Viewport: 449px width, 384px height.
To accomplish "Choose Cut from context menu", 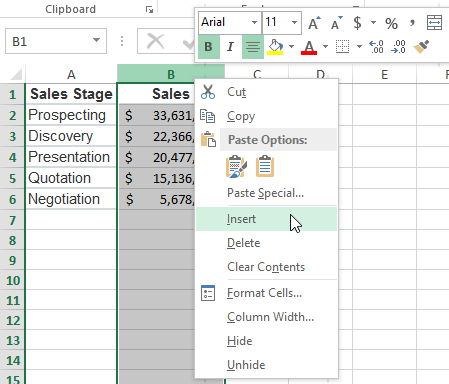I will point(266,92).
